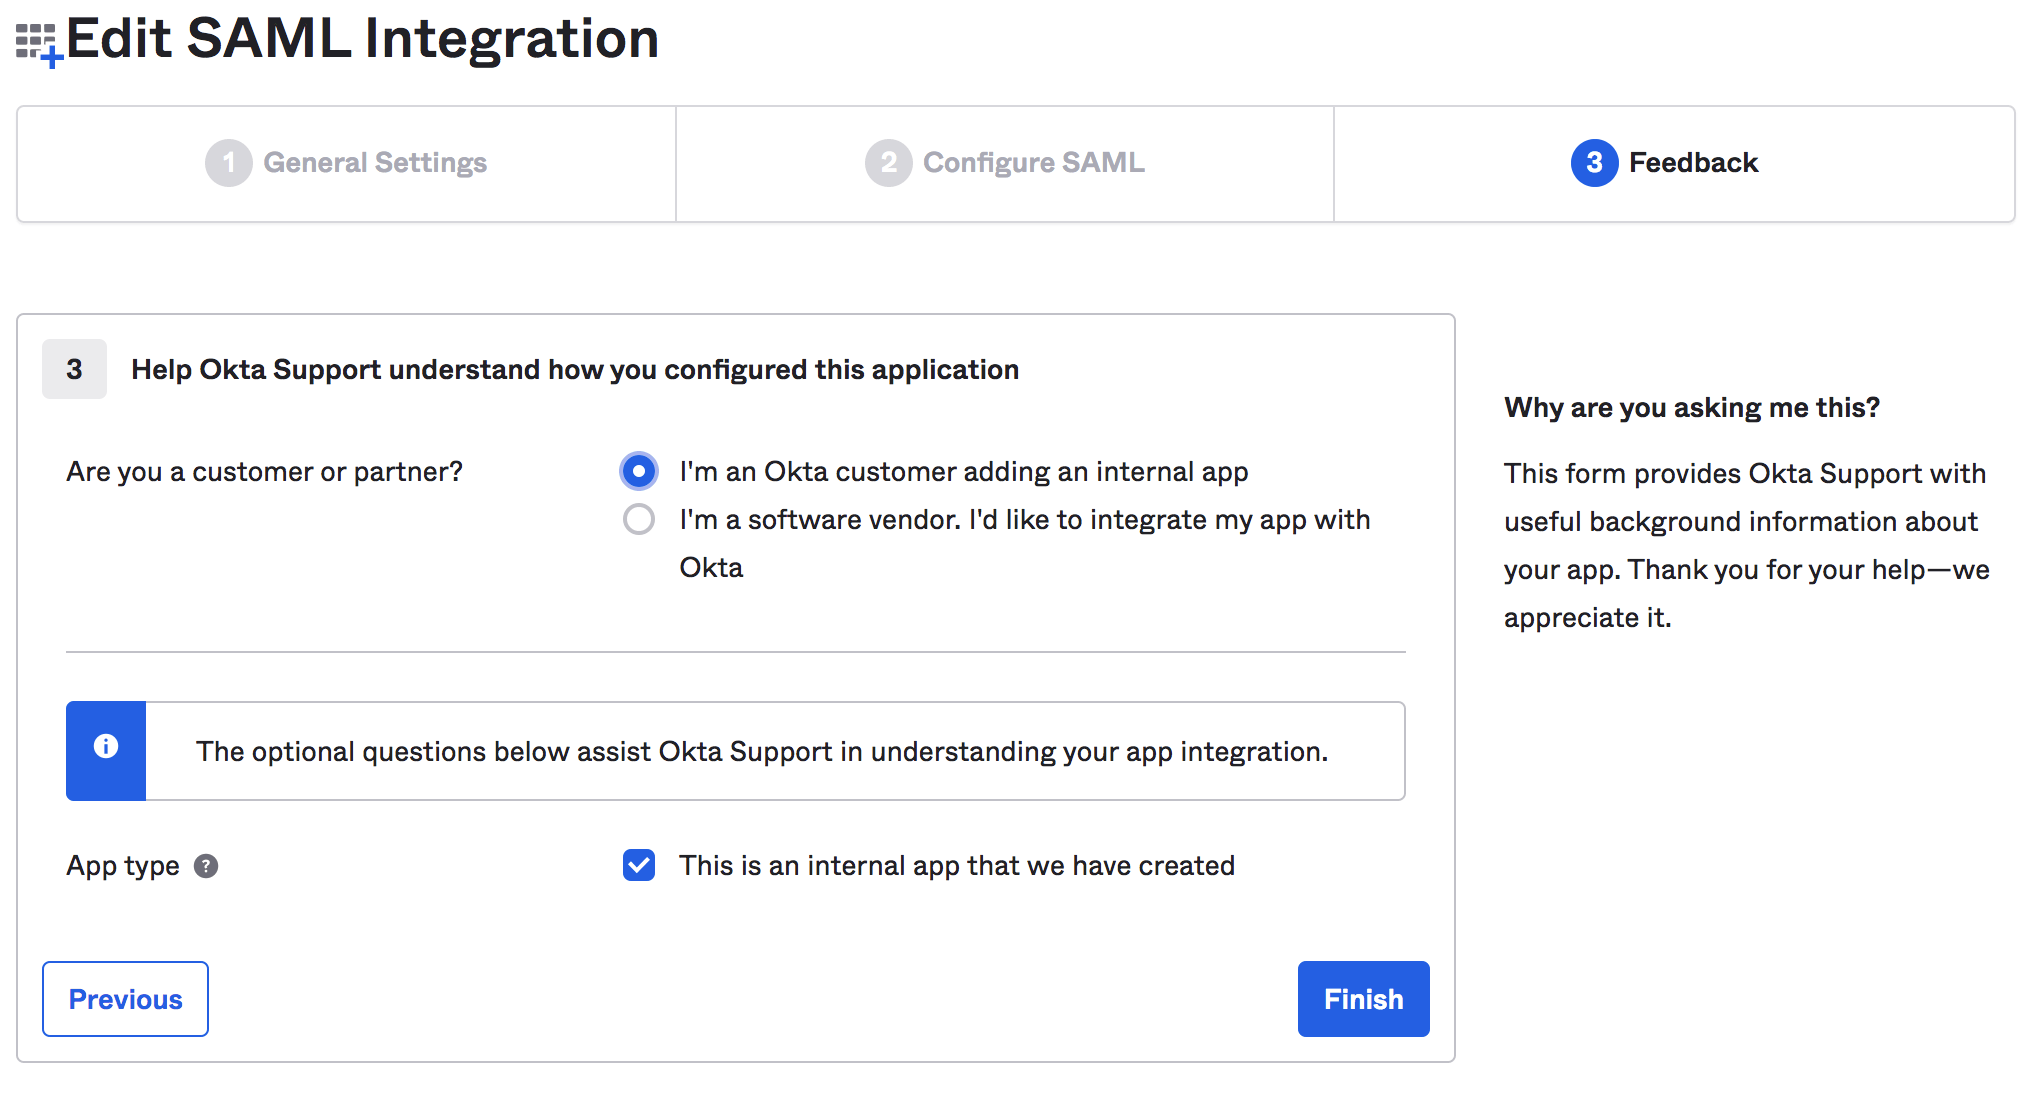2032x1108 pixels.
Task: Click the software vendor option label
Action: click(1024, 521)
